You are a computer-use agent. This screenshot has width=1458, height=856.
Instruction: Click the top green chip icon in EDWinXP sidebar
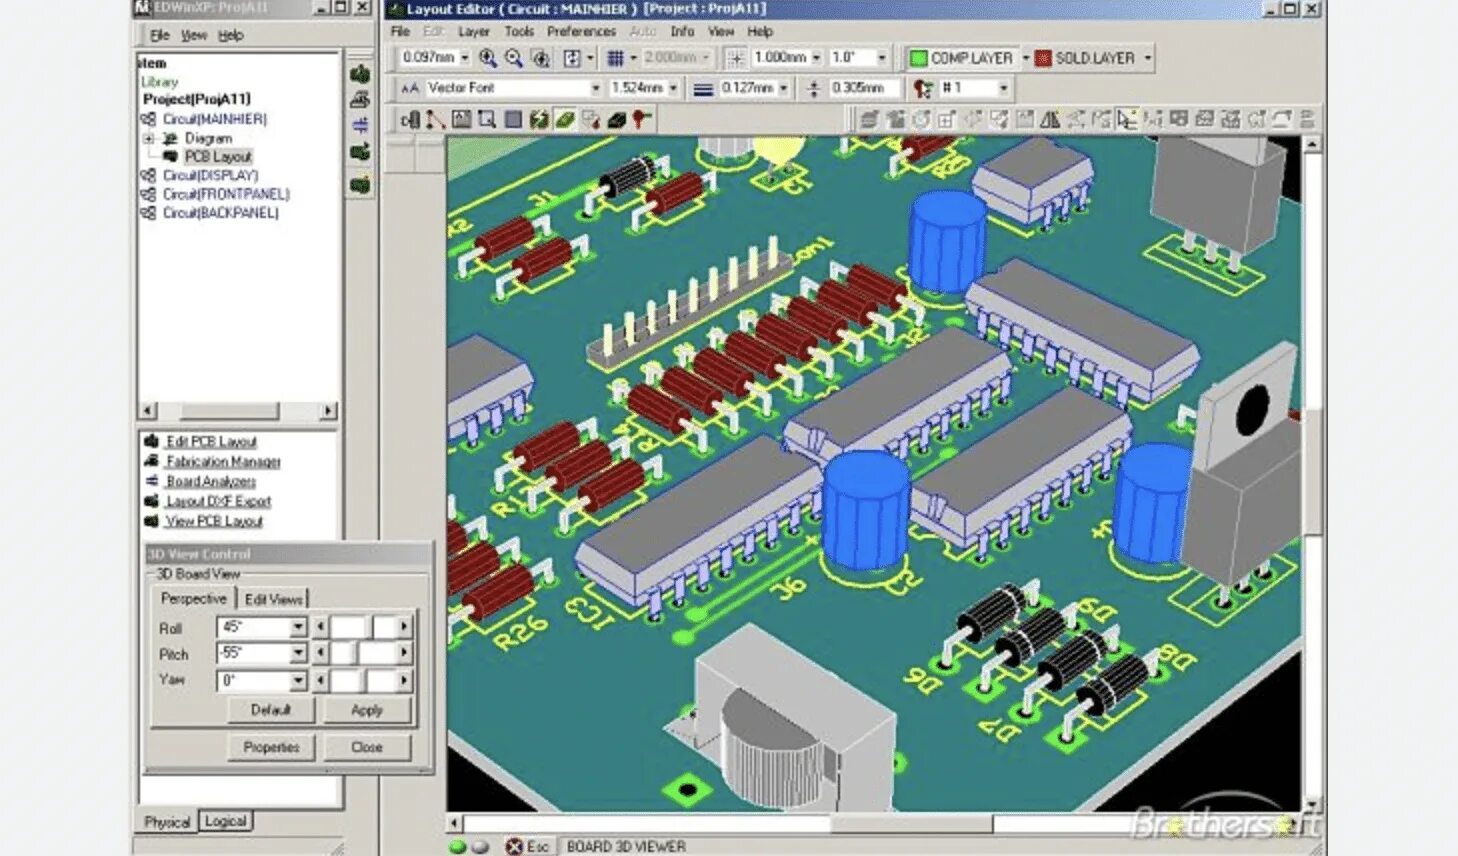tap(360, 74)
